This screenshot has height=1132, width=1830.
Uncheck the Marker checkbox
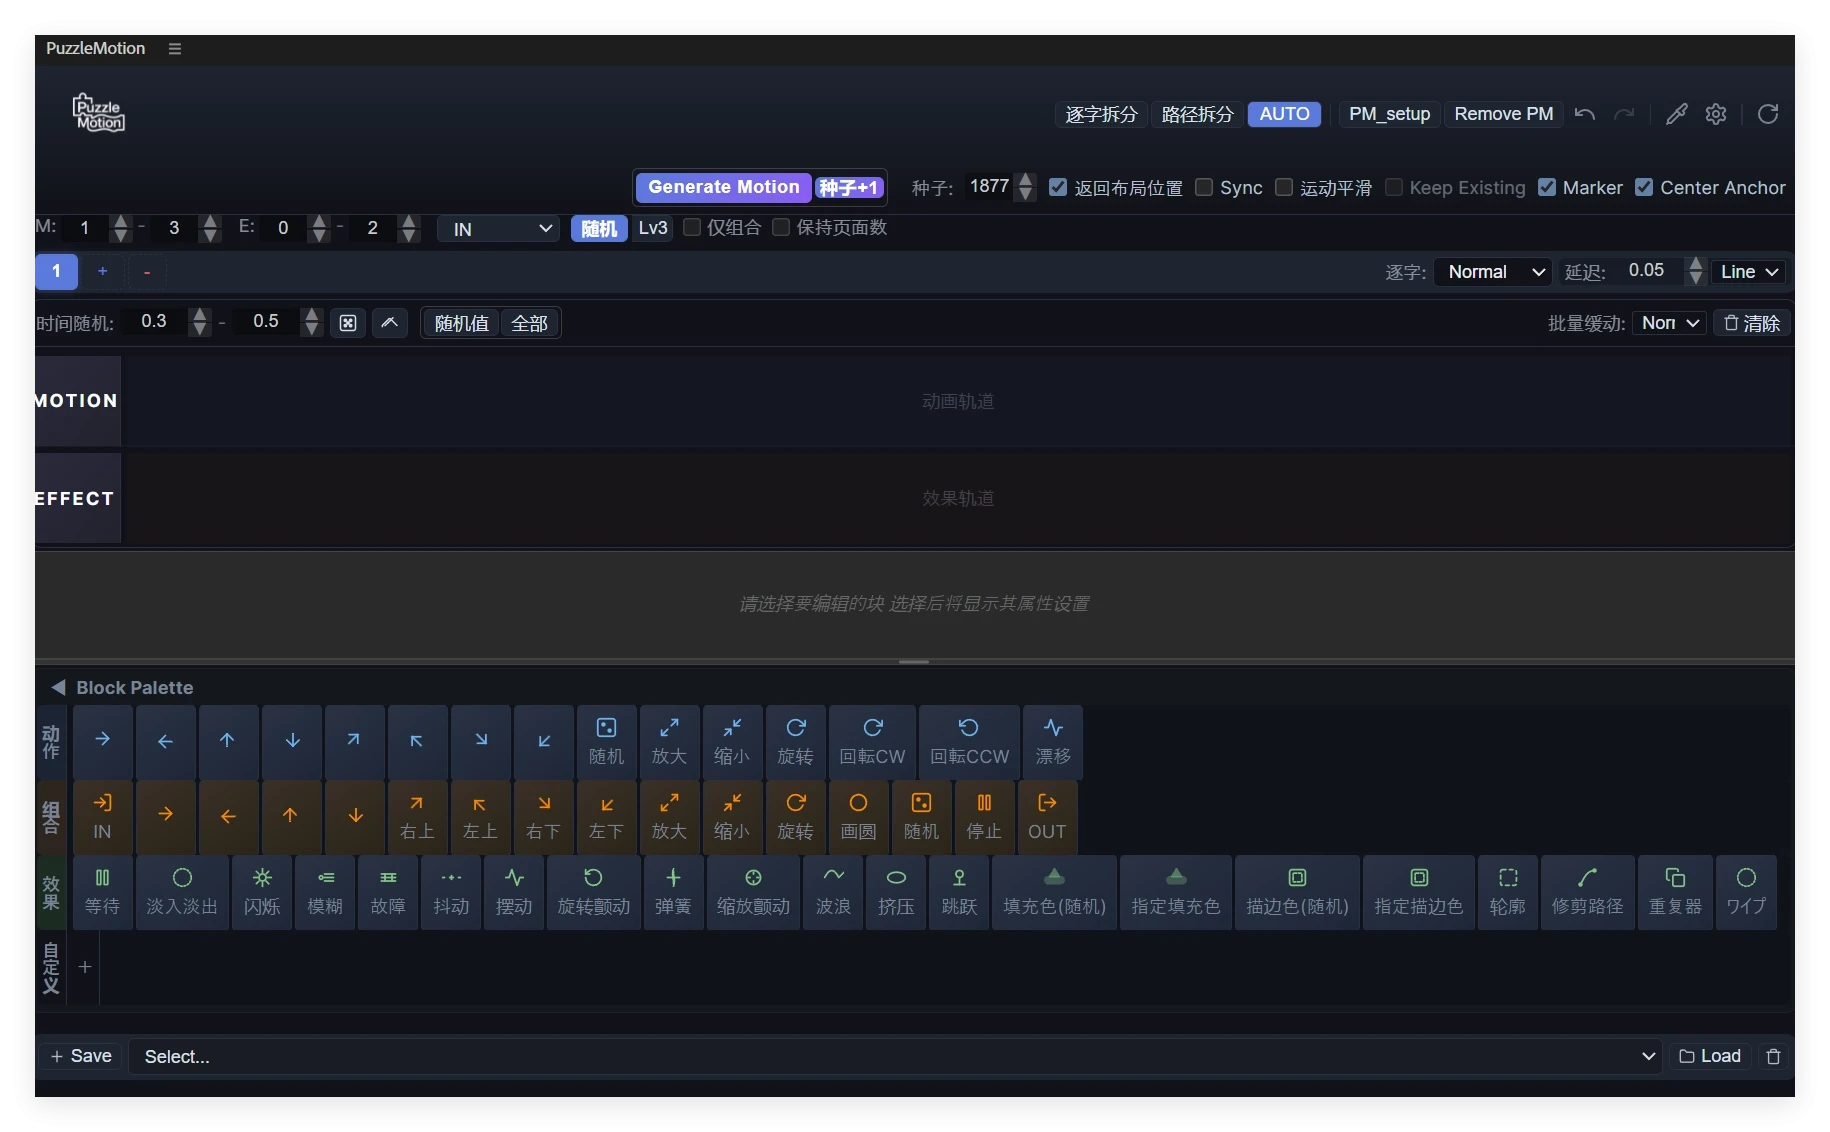coord(1547,187)
